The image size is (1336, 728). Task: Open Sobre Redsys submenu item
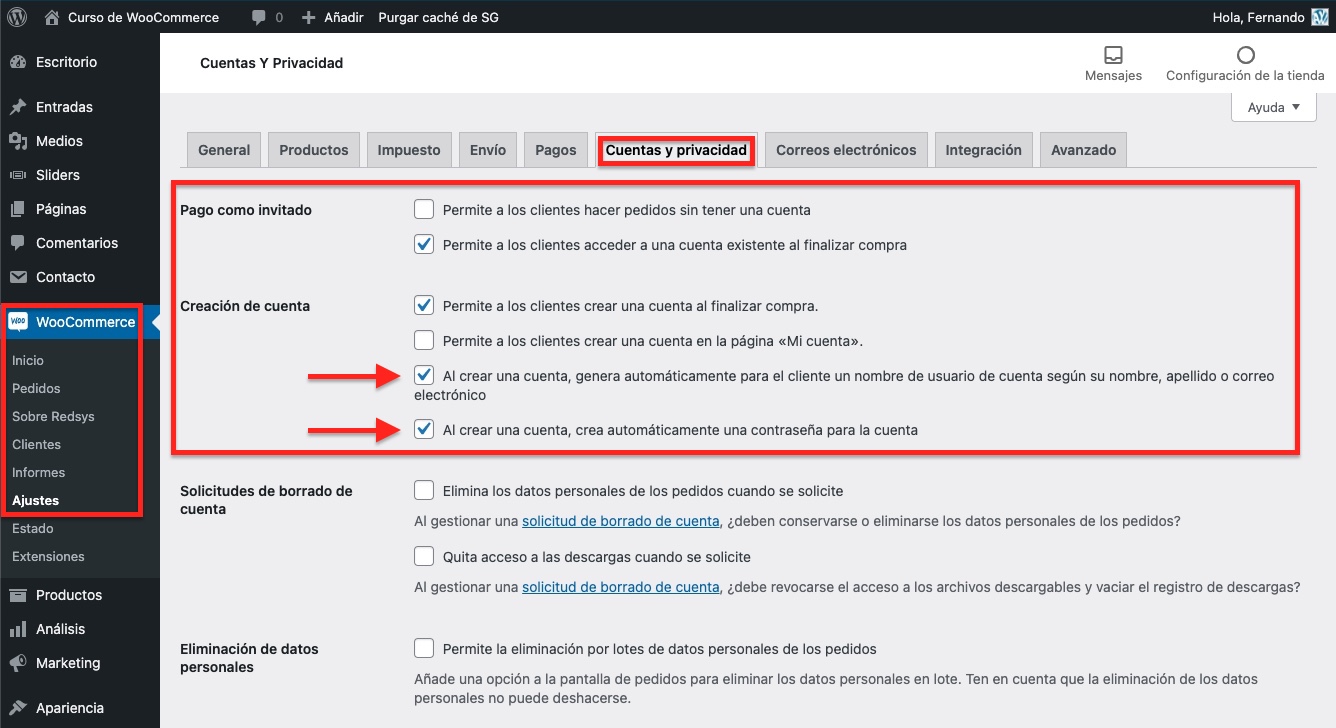point(53,416)
